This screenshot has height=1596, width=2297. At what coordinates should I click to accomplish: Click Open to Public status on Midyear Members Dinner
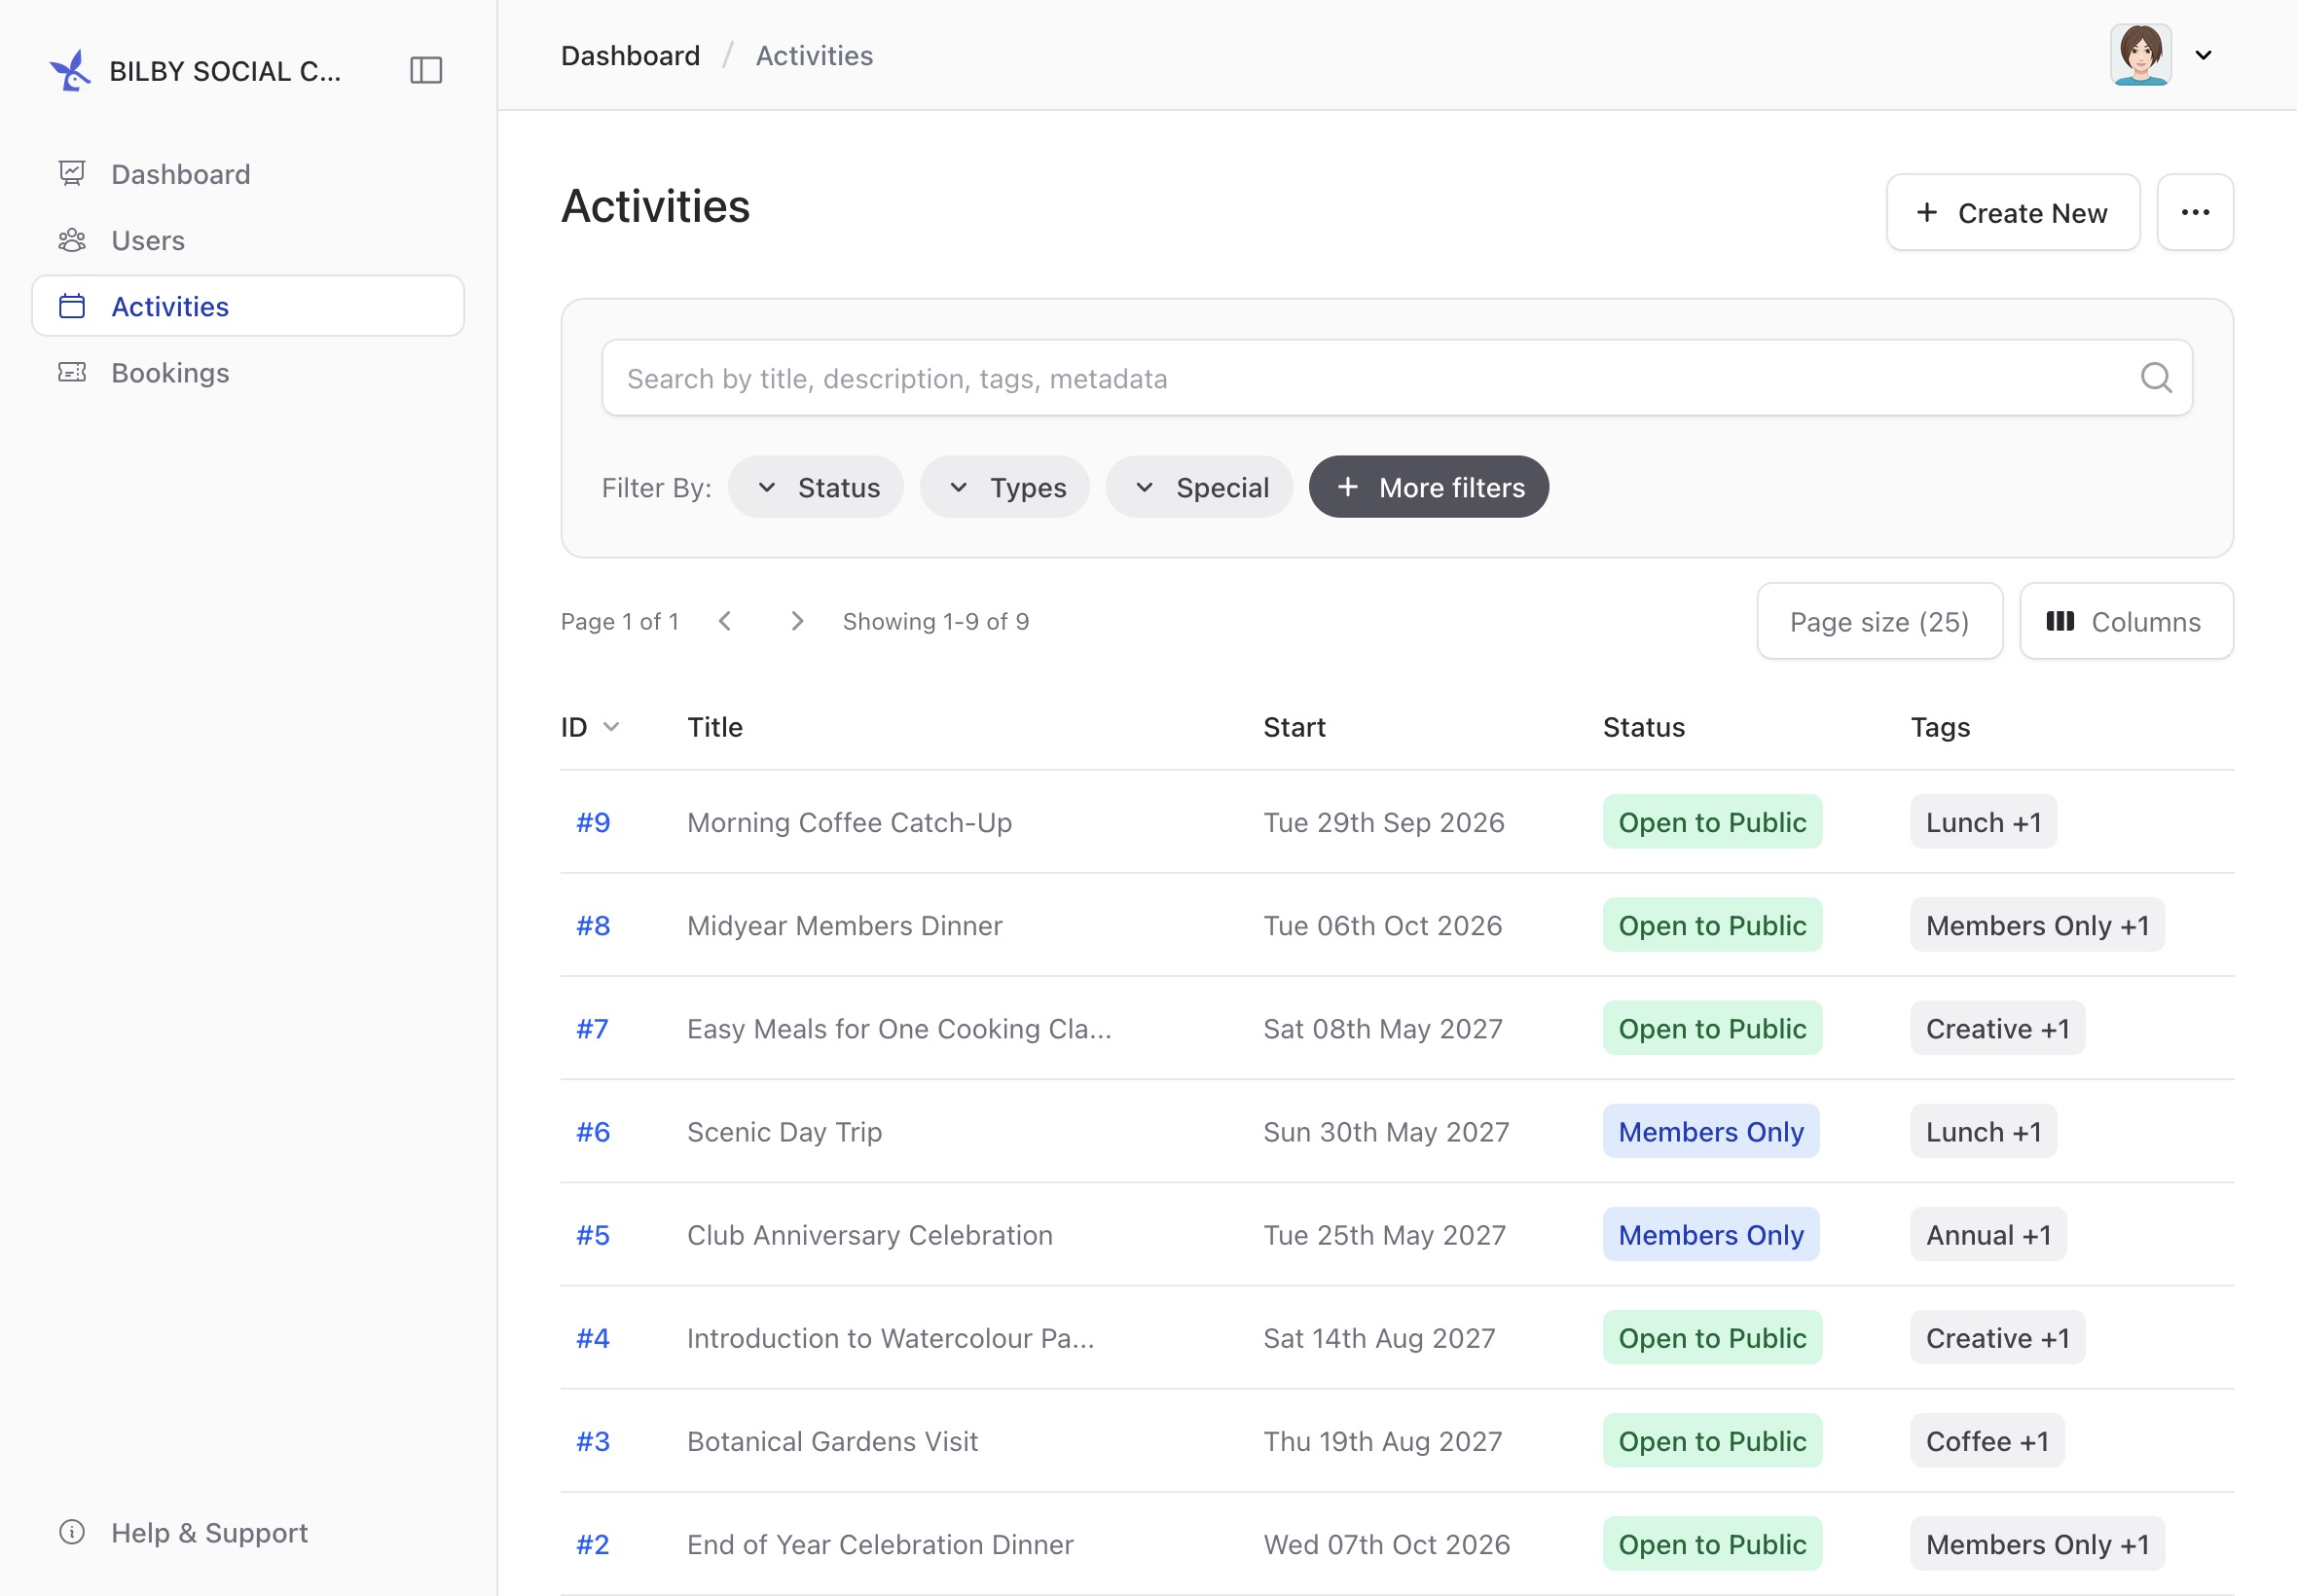(x=1712, y=925)
